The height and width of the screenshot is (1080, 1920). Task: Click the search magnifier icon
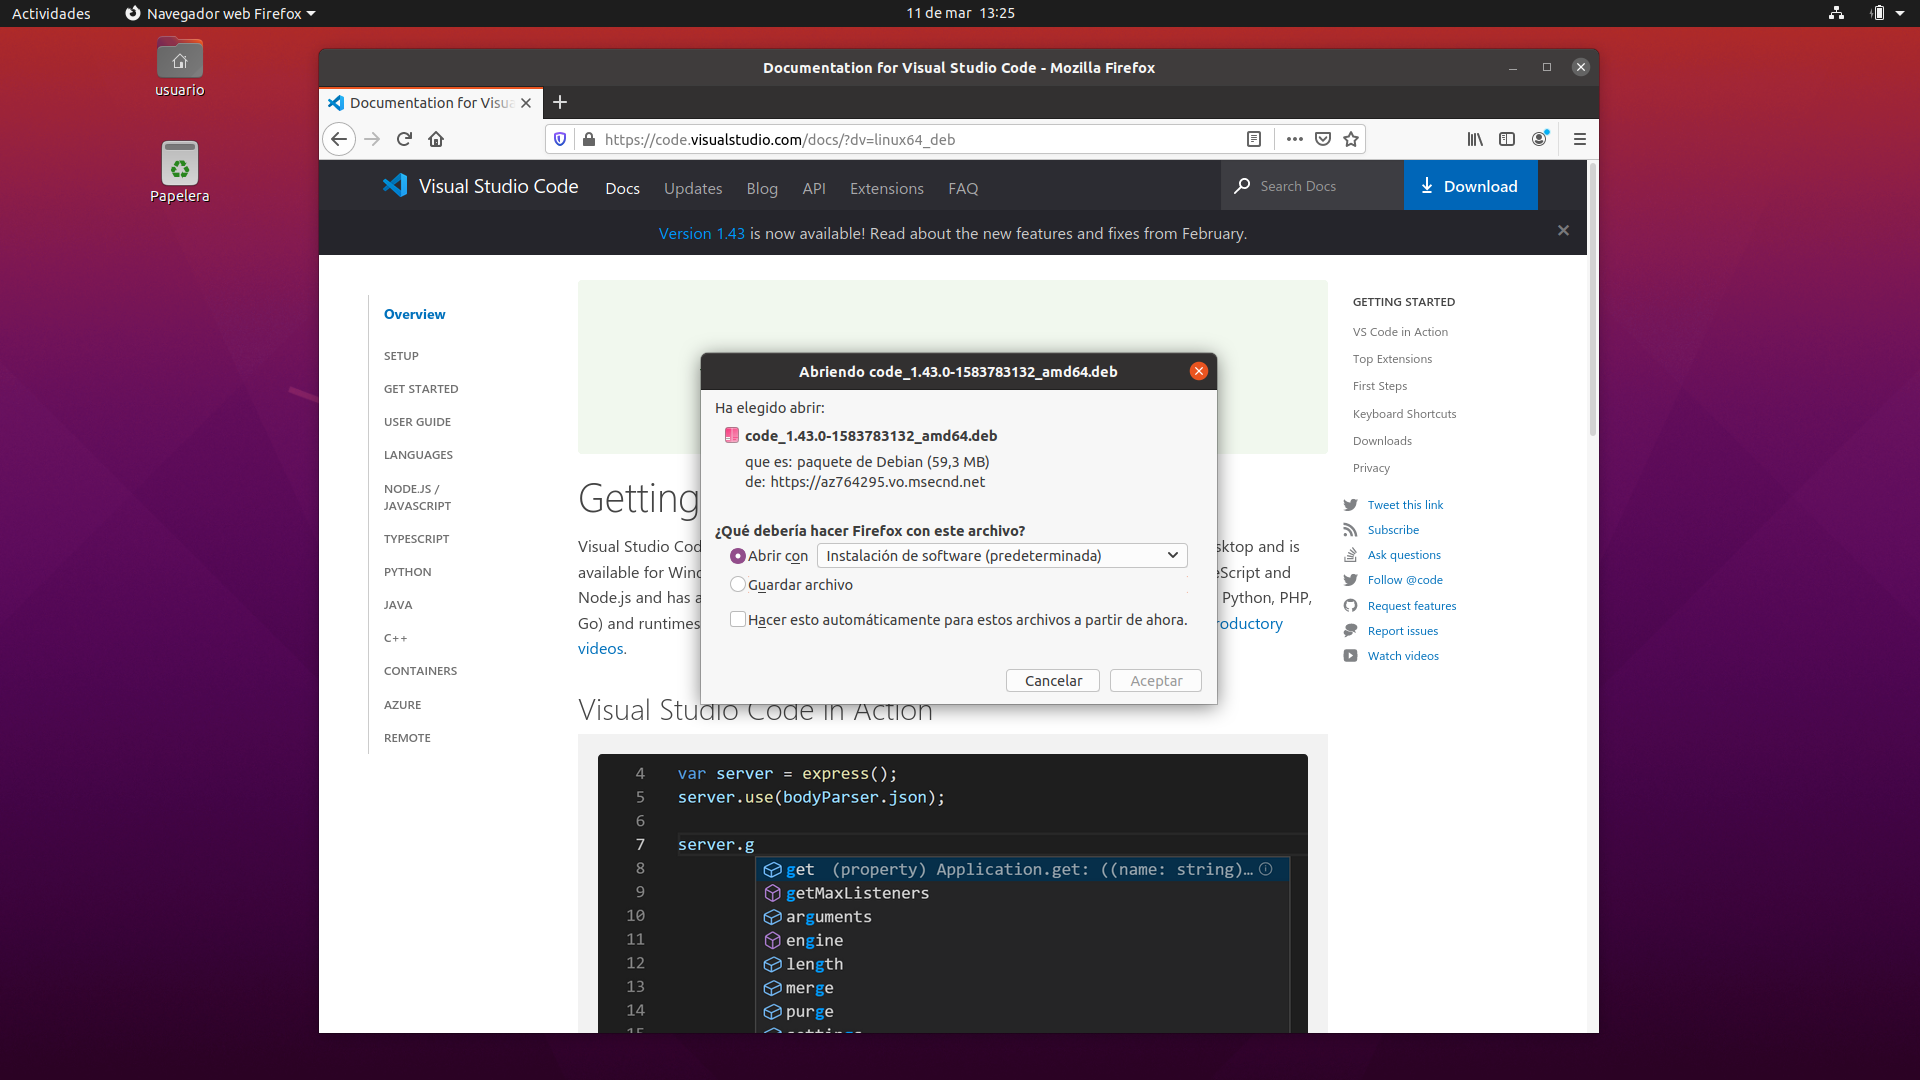coord(1242,186)
